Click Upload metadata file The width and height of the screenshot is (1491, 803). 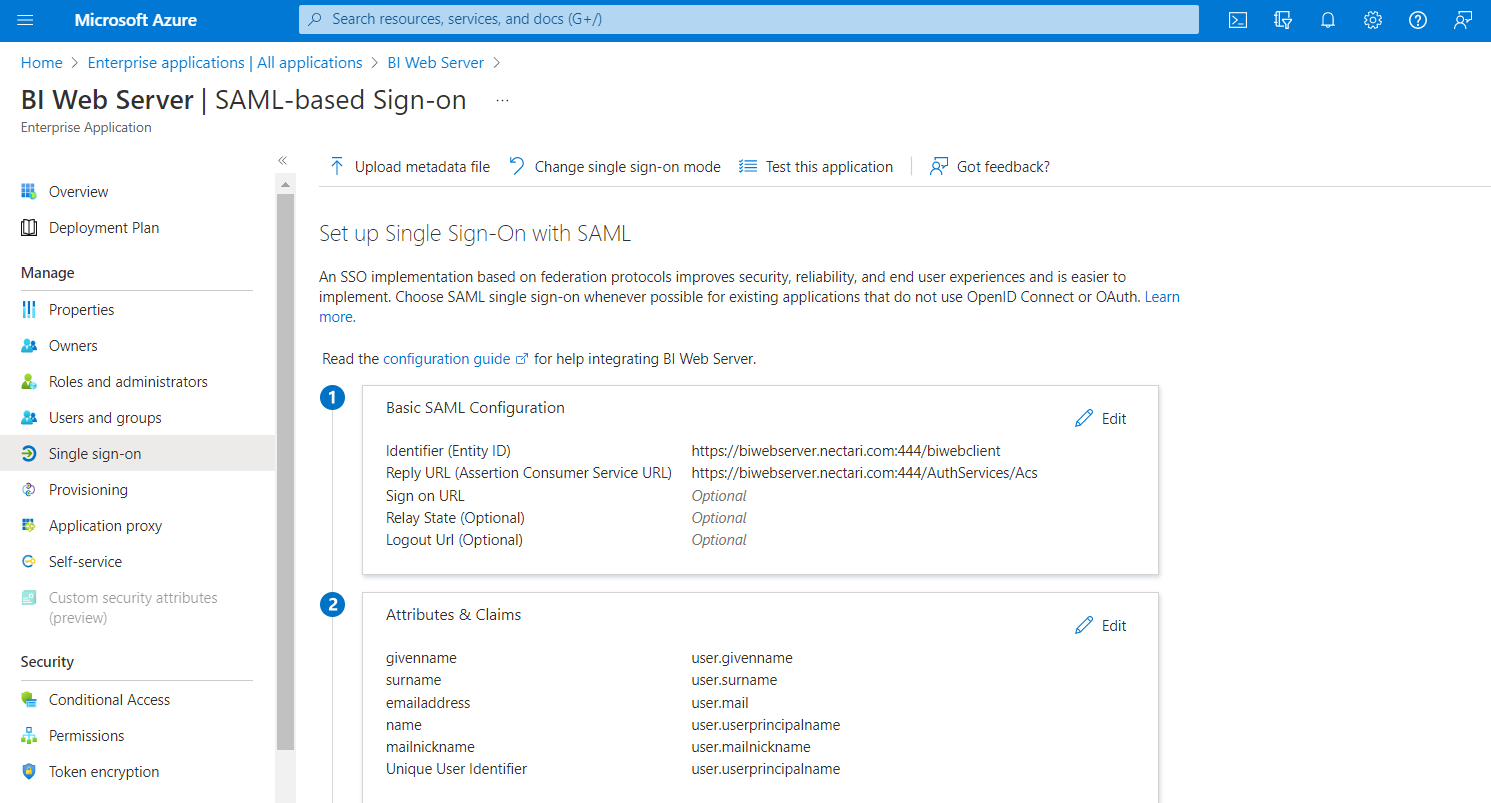coord(410,167)
